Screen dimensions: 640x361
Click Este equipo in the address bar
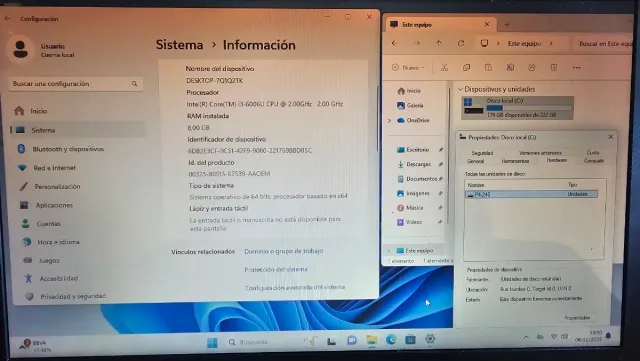point(524,43)
